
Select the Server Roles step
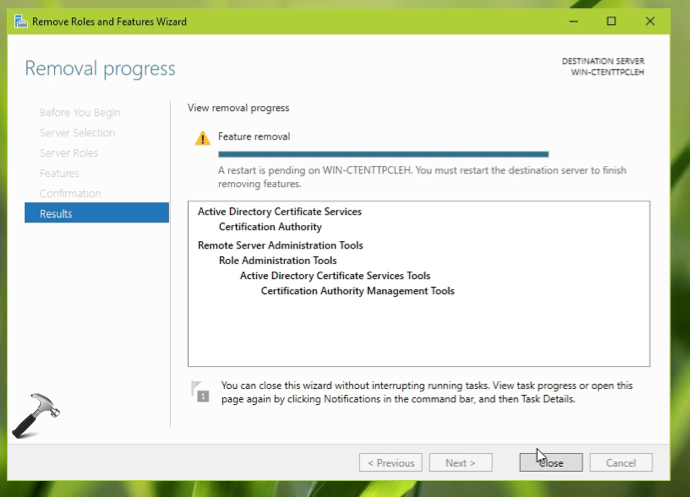coord(69,153)
